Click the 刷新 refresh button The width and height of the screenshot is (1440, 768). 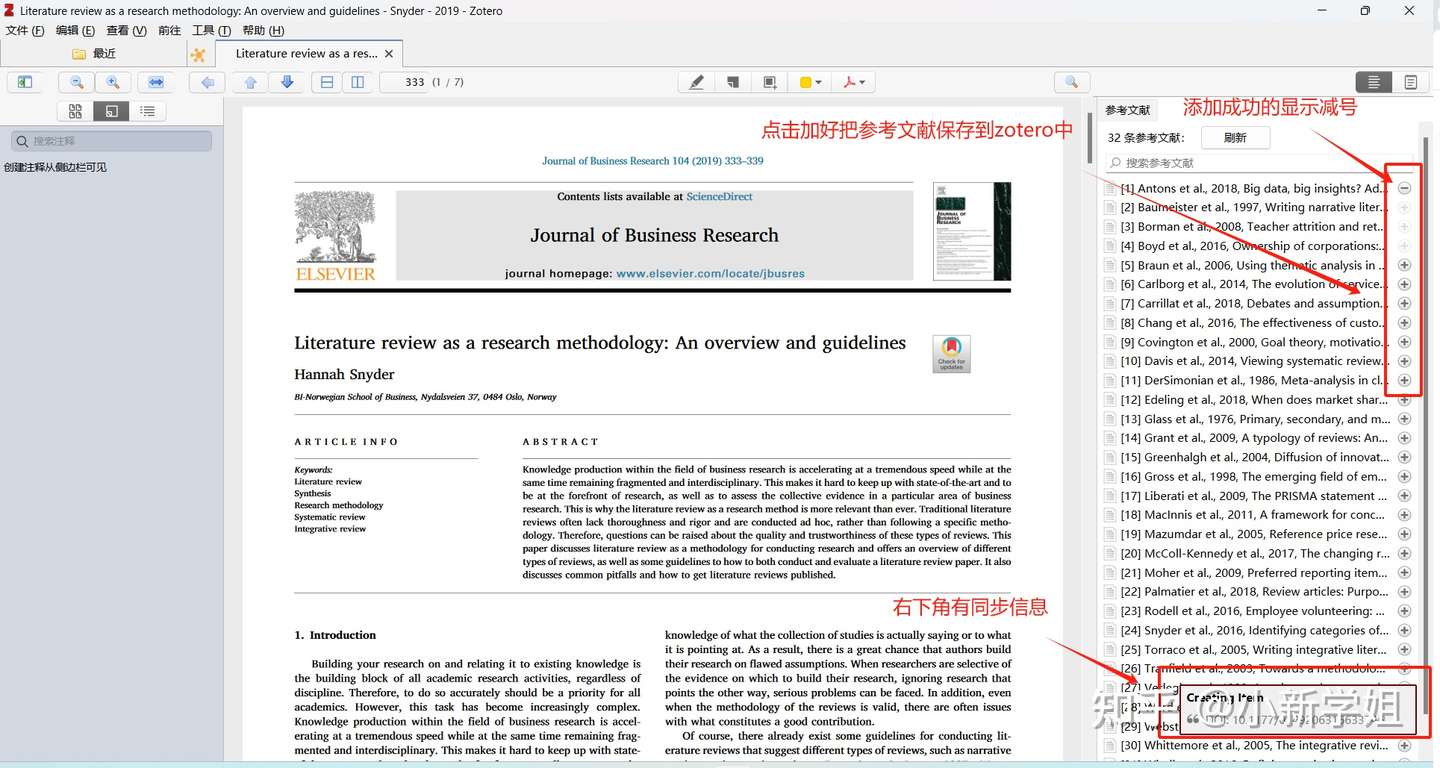tap(1235, 138)
